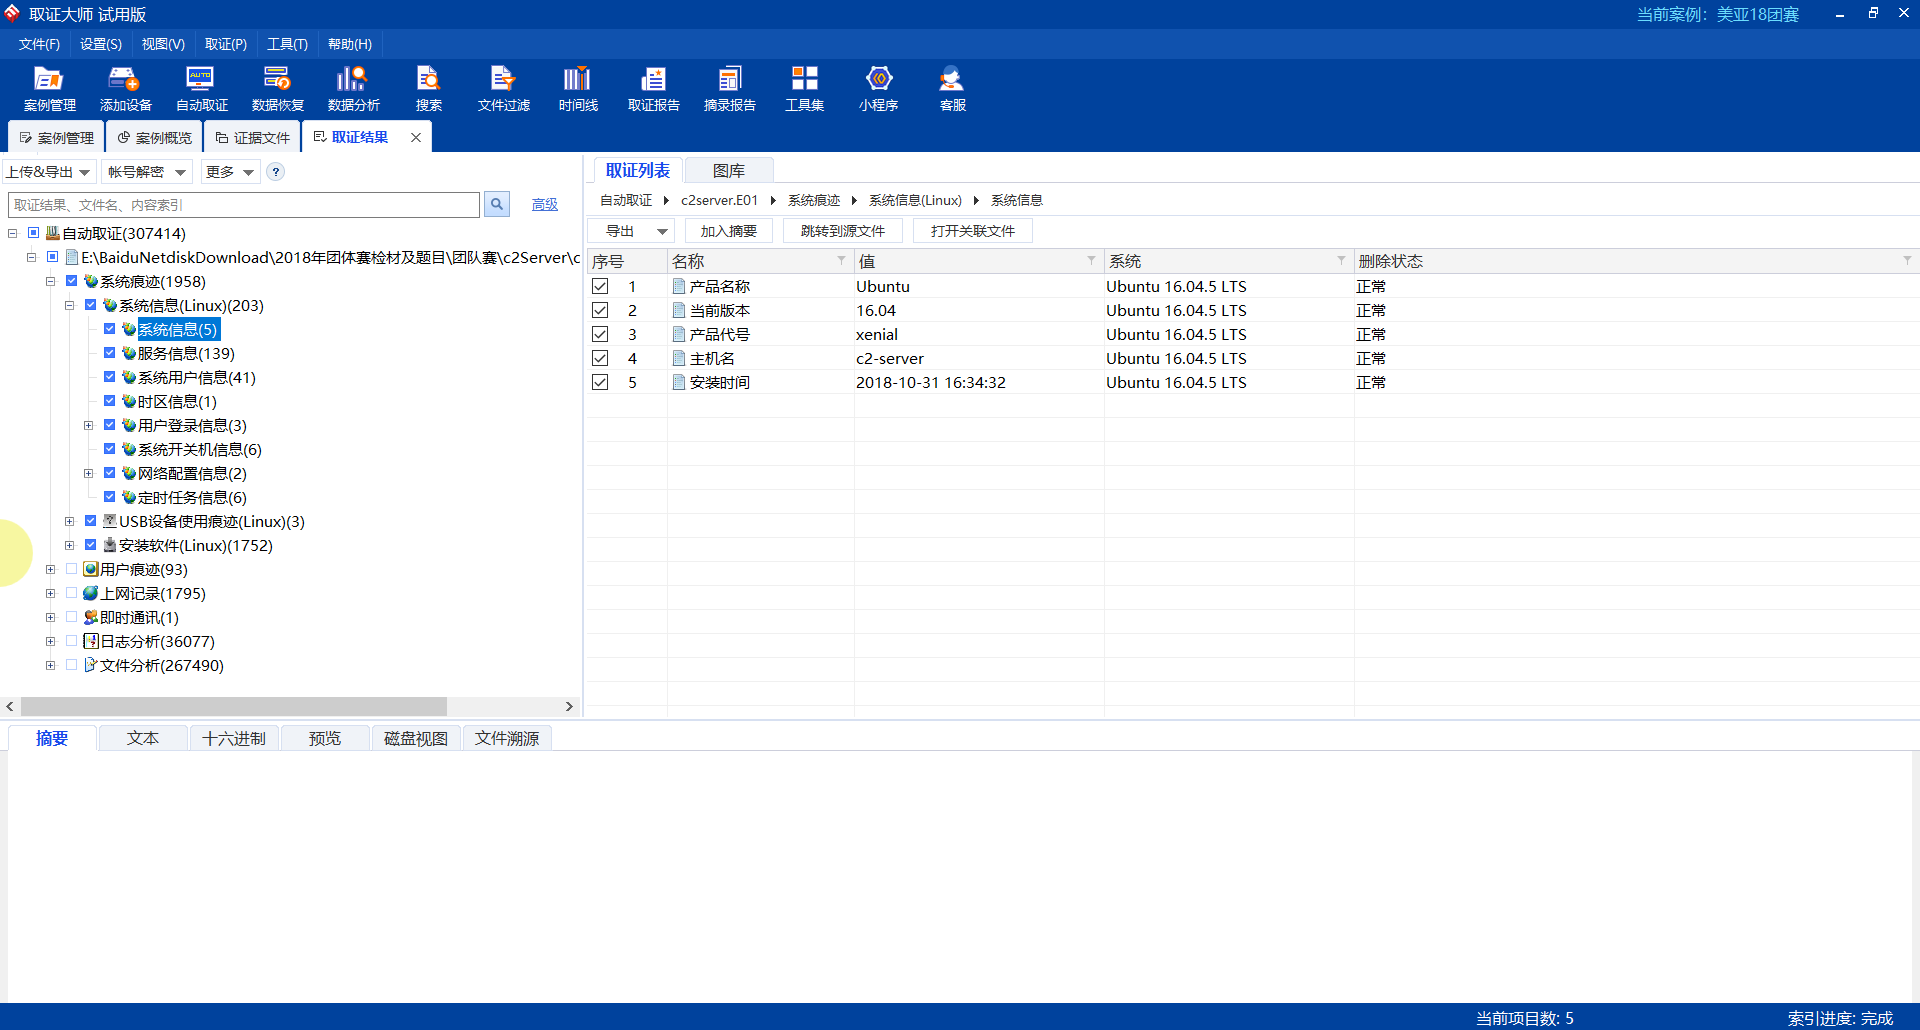
Task: Switch to the 图库 tab
Action: pyautogui.click(x=729, y=171)
